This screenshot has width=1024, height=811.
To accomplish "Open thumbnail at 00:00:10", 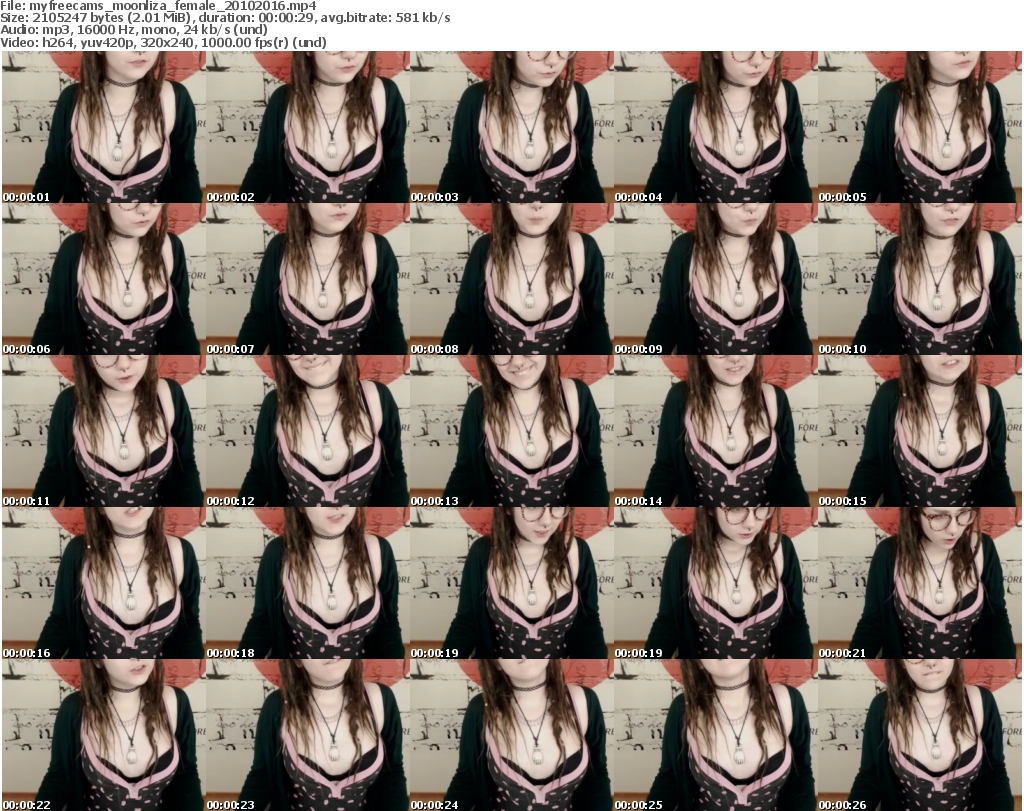I will tap(920, 279).
